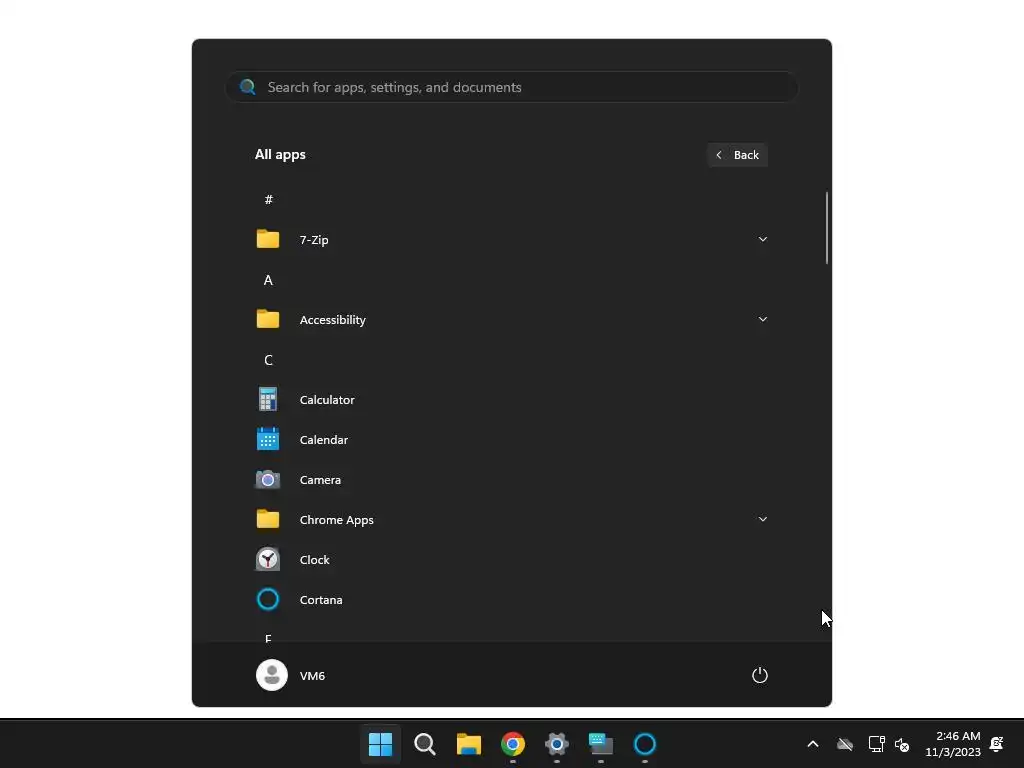Expand the 7-Zip folder chevron

click(763, 239)
